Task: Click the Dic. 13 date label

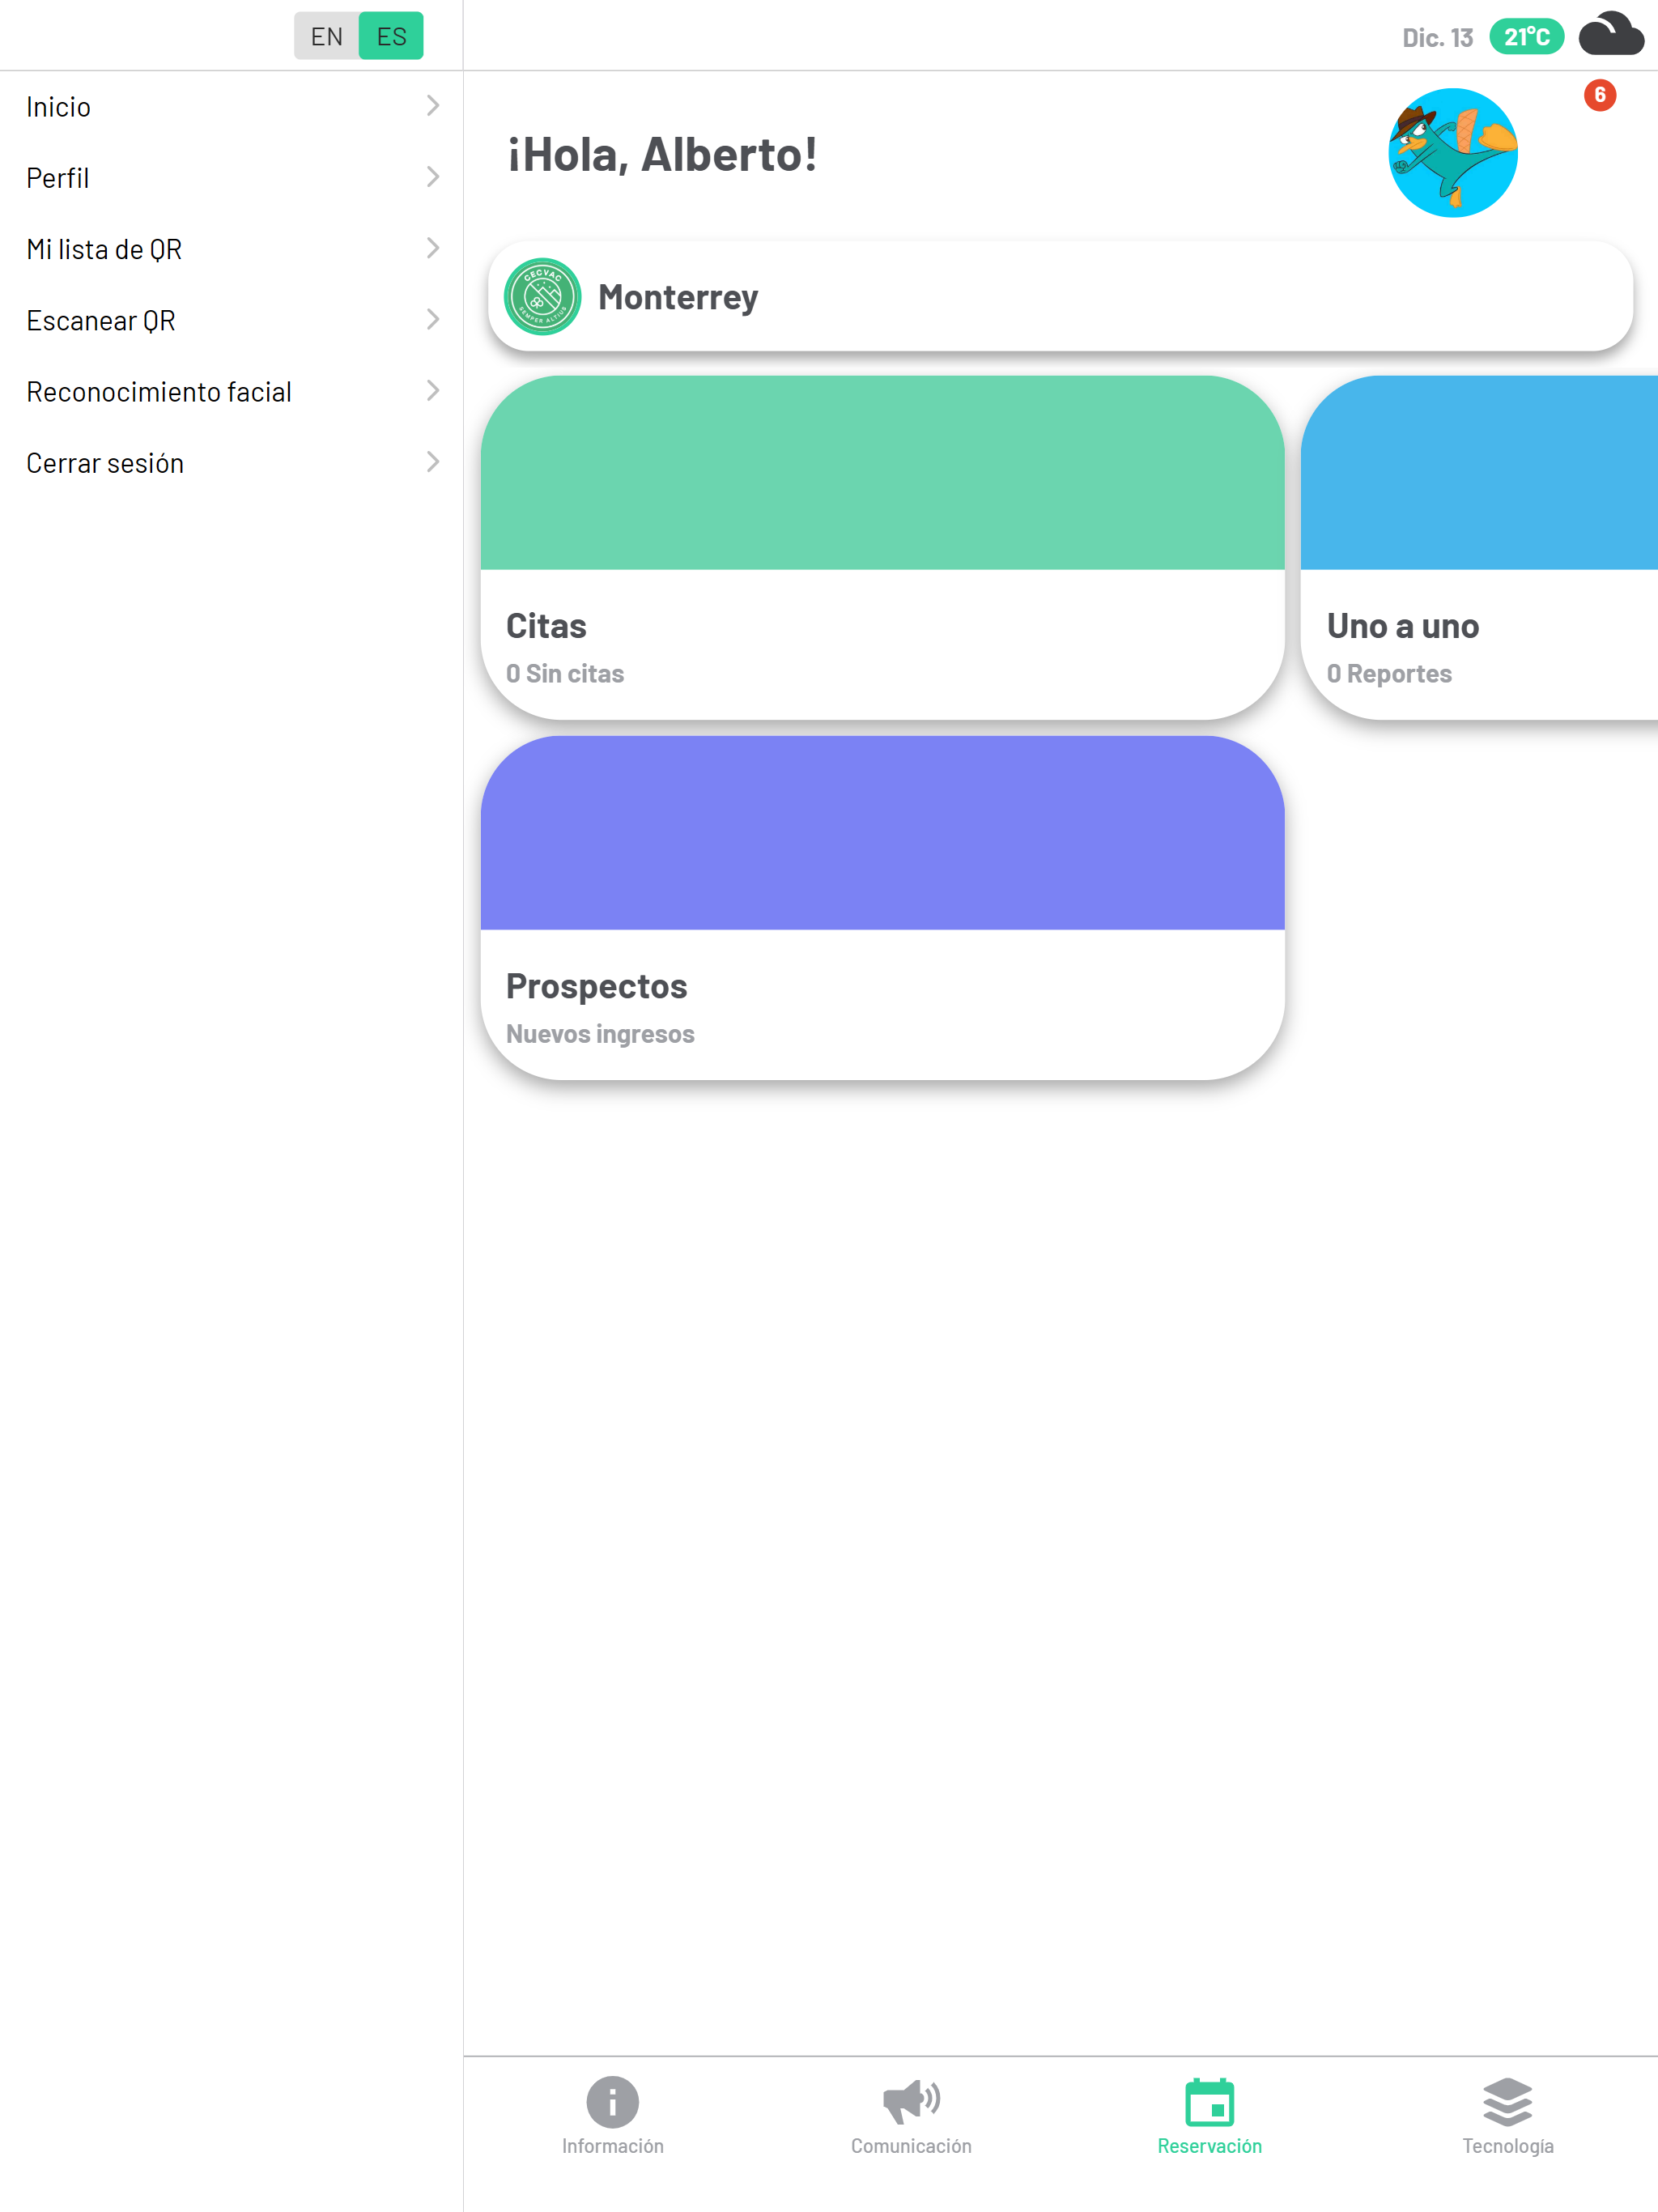Action: coord(1437,38)
